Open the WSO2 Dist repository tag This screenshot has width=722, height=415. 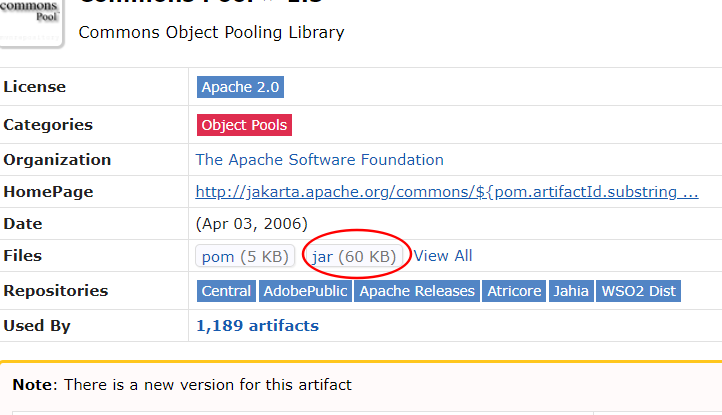[x=638, y=291]
